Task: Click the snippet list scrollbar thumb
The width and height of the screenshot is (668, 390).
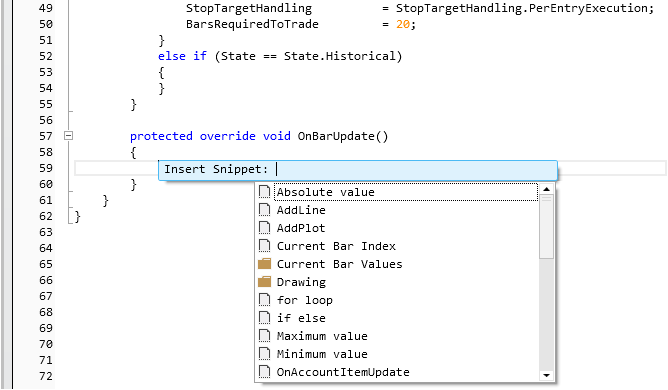Action: [x=546, y=226]
